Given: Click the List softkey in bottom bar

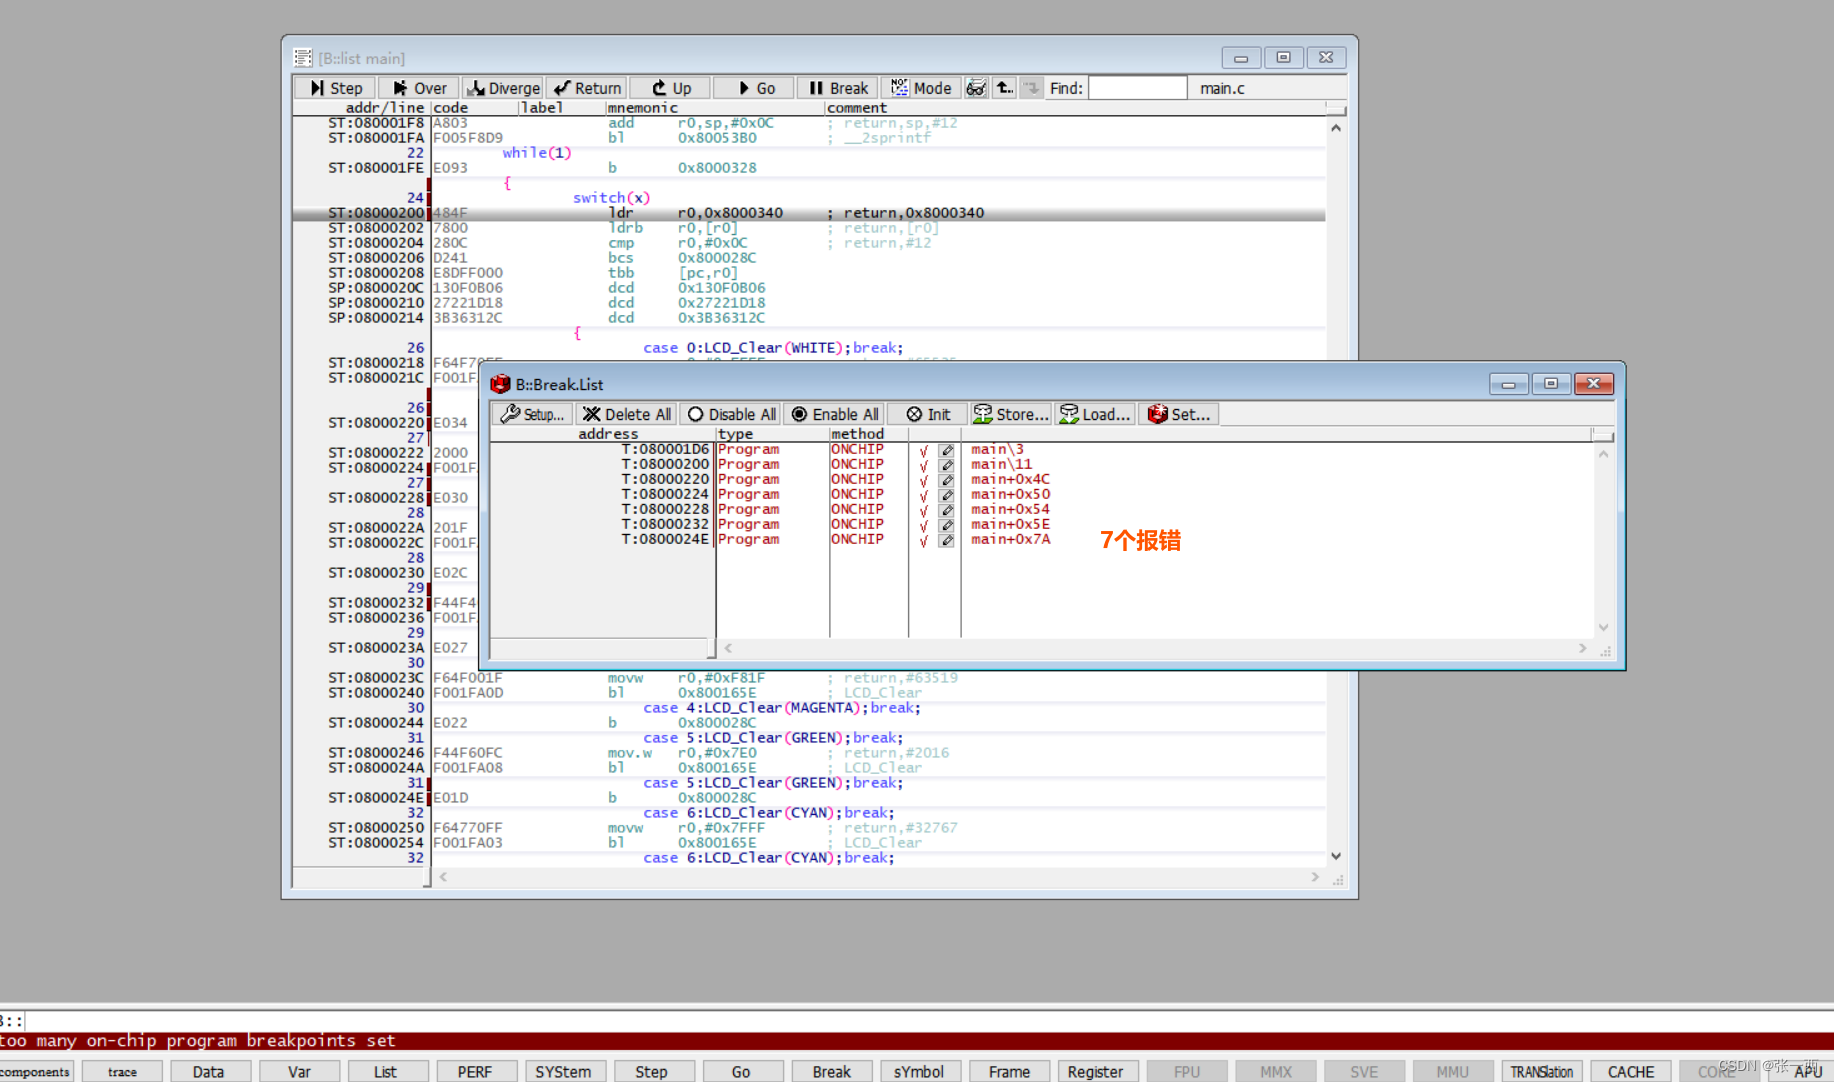Looking at the screenshot, I should [x=386, y=1071].
